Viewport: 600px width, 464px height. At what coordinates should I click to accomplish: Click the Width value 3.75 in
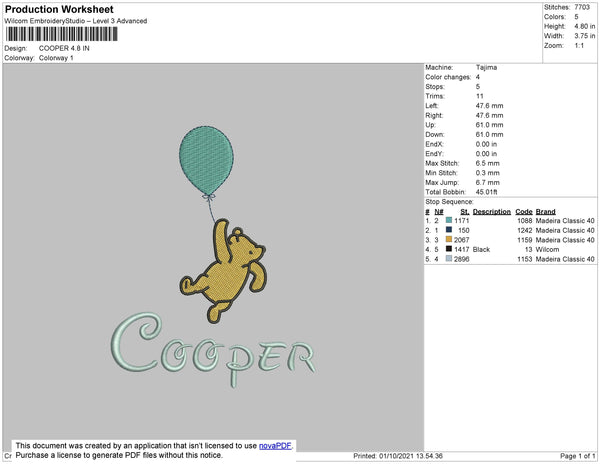click(x=585, y=36)
